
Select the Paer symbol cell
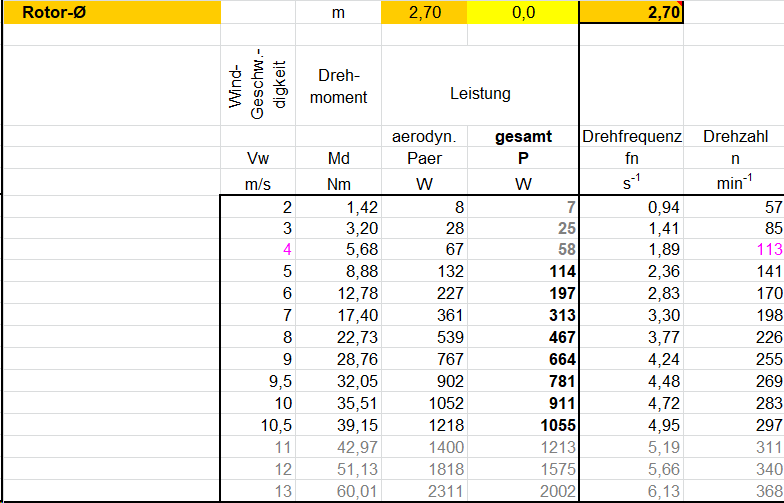[424, 158]
